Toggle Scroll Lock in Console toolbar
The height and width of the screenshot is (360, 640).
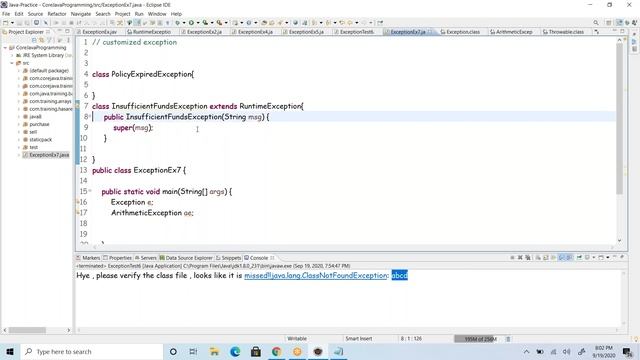[545, 258]
